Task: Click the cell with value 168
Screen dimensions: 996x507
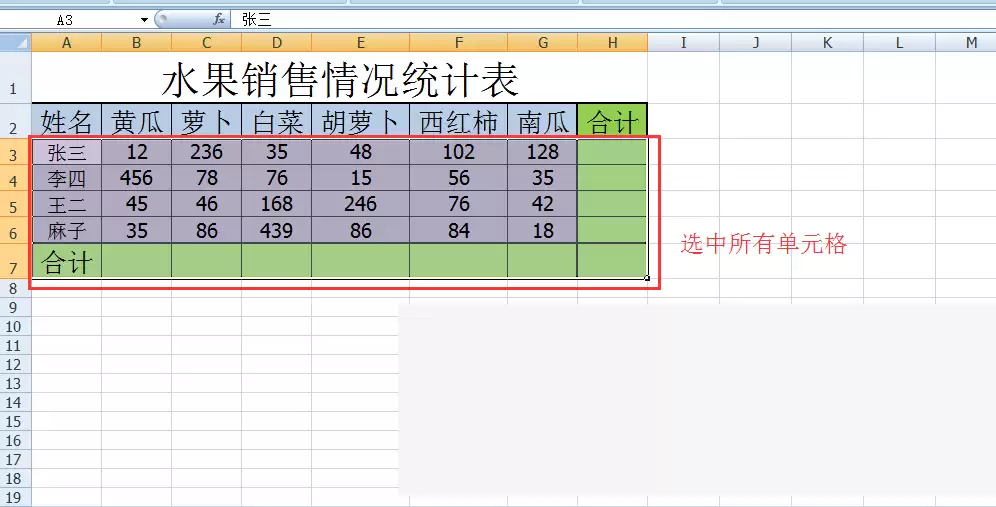Action: pos(276,204)
